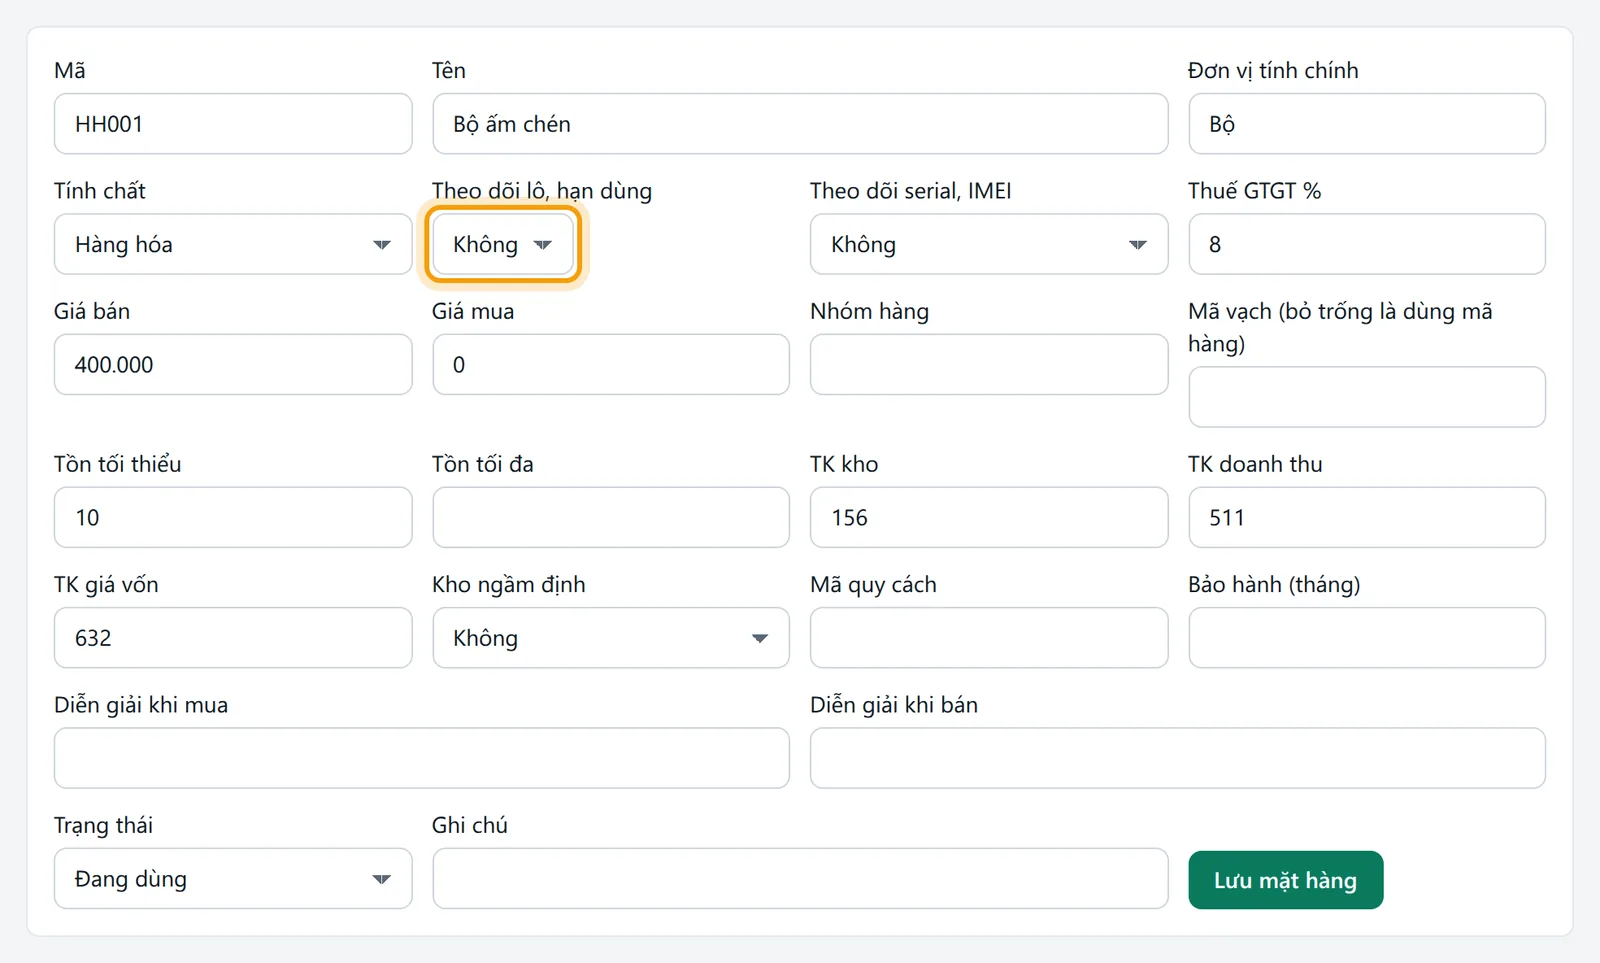
Task: Click the Lưu mặt hàng button
Action: click(x=1286, y=880)
